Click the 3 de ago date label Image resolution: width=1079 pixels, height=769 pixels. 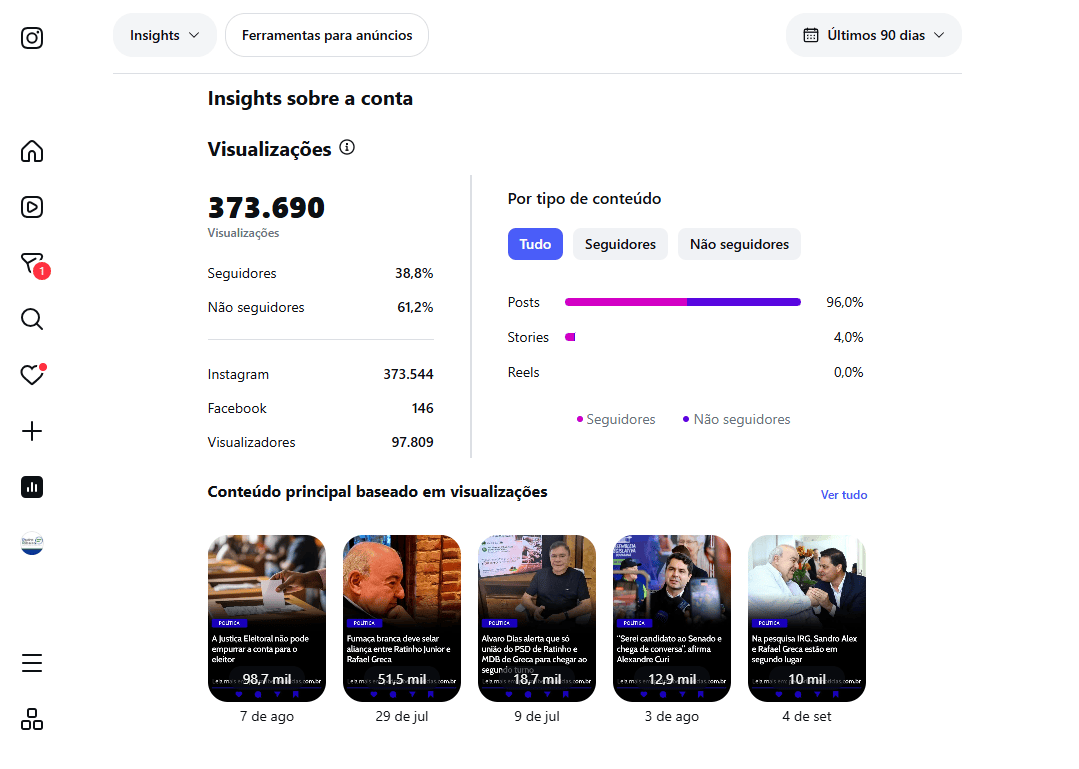point(672,716)
